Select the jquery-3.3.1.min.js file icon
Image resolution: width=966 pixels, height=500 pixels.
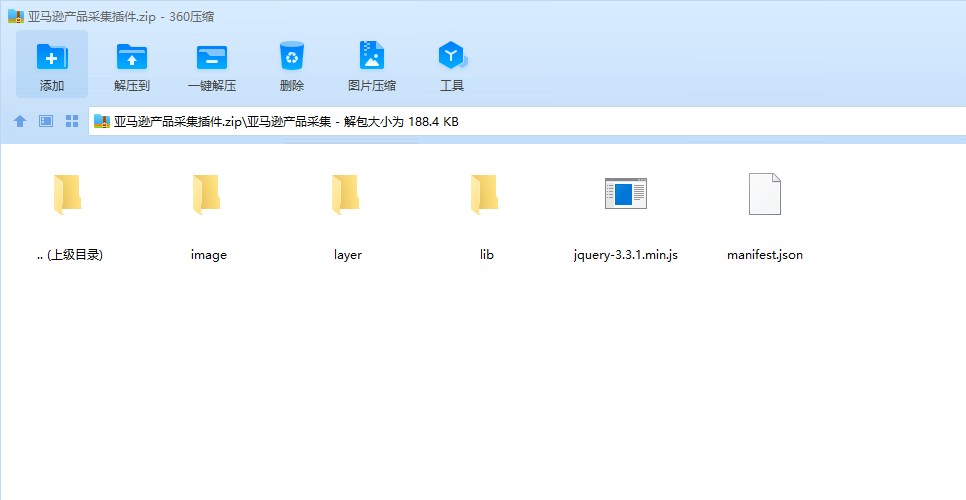tap(626, 193)
